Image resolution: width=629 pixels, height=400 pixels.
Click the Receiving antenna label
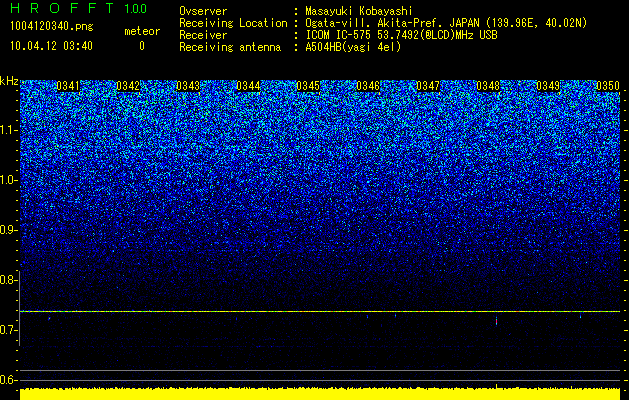(230, 47)
